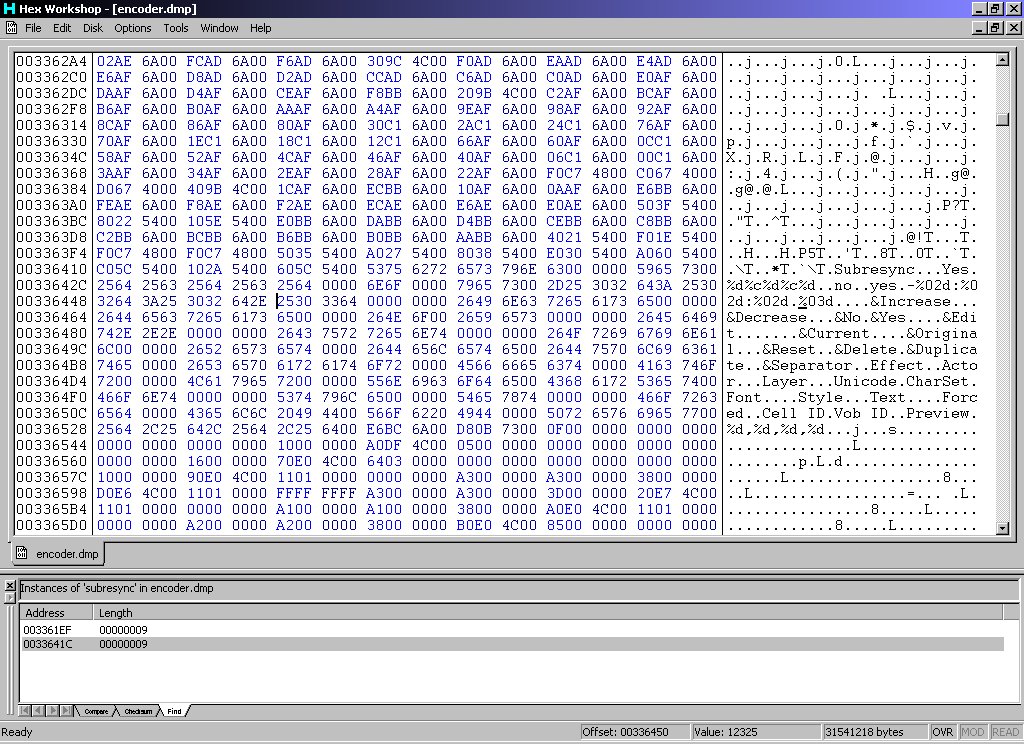Click the Offset field in status bar
The width and height of the screenshot is (1024, 744).
click(x=634, y=732)
